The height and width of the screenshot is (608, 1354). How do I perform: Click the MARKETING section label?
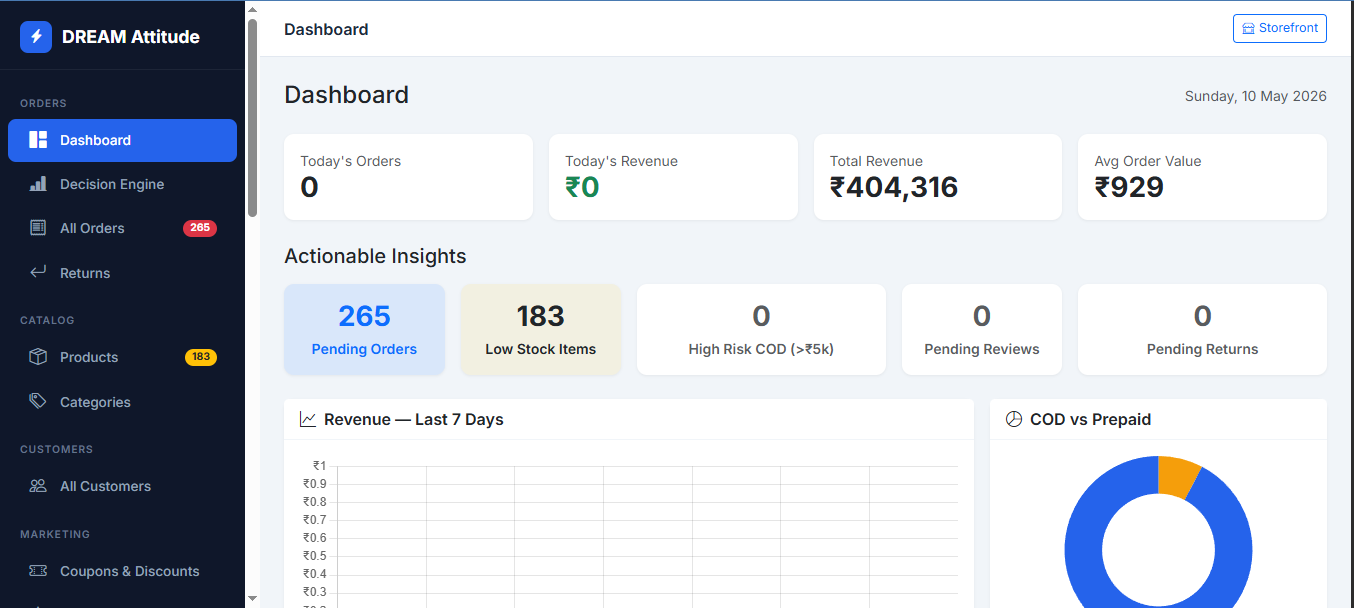pos(55,534)
